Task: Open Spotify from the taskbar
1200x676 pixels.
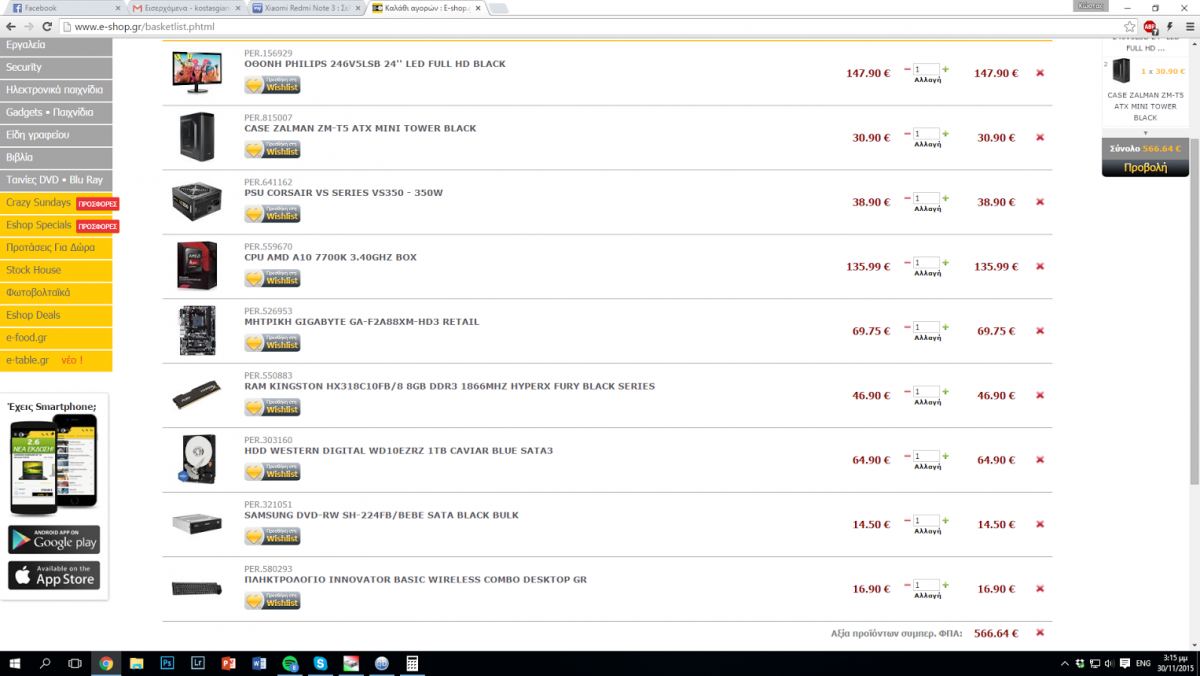Action: (x=290, y=663)
